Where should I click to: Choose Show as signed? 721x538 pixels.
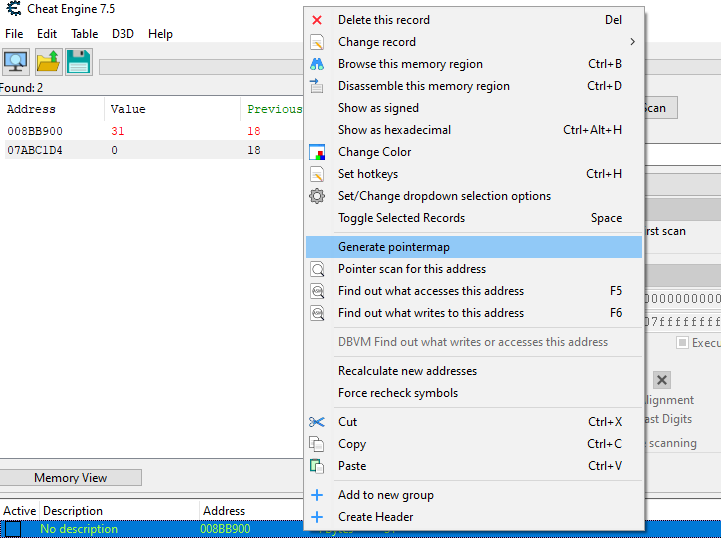(x=474, y=108)
